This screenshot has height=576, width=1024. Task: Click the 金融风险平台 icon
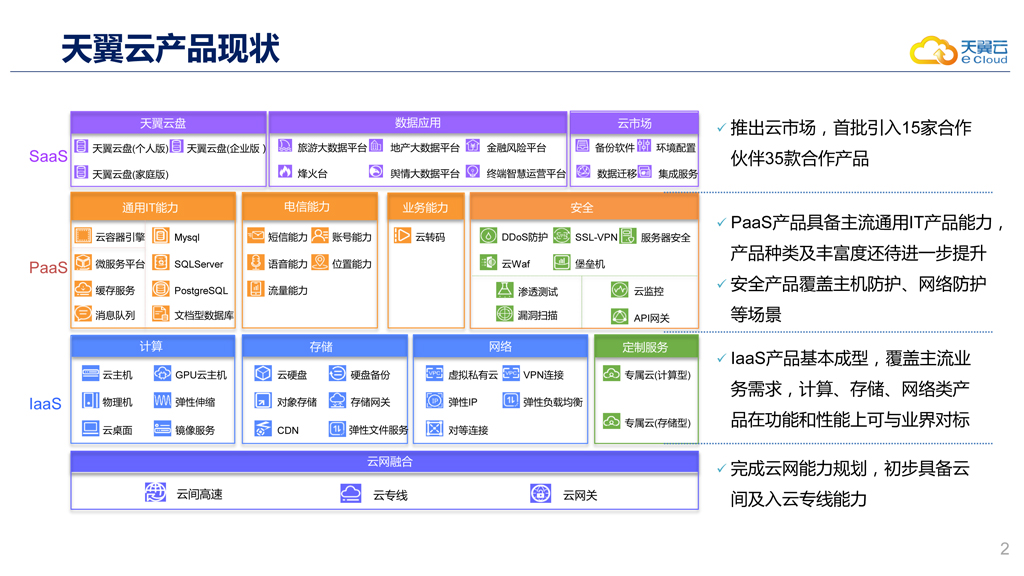click(x=473, y=146)
